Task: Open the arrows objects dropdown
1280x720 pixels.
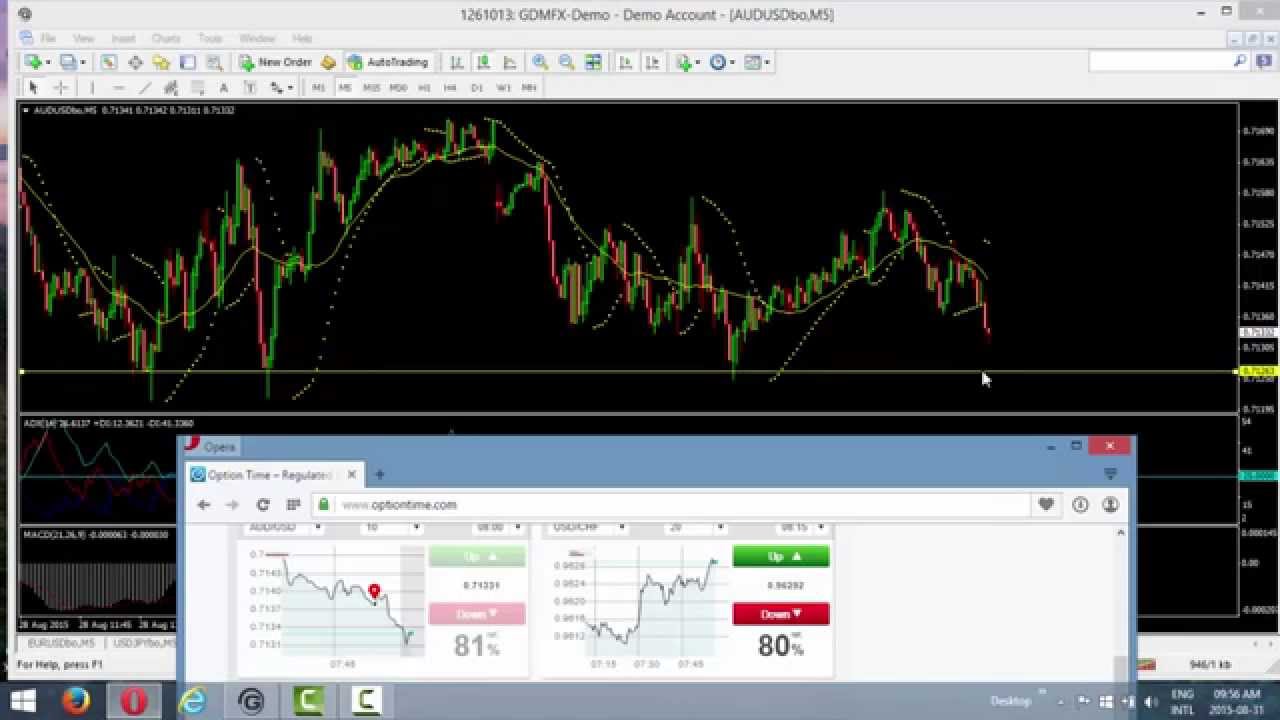Action: point(280,88)
